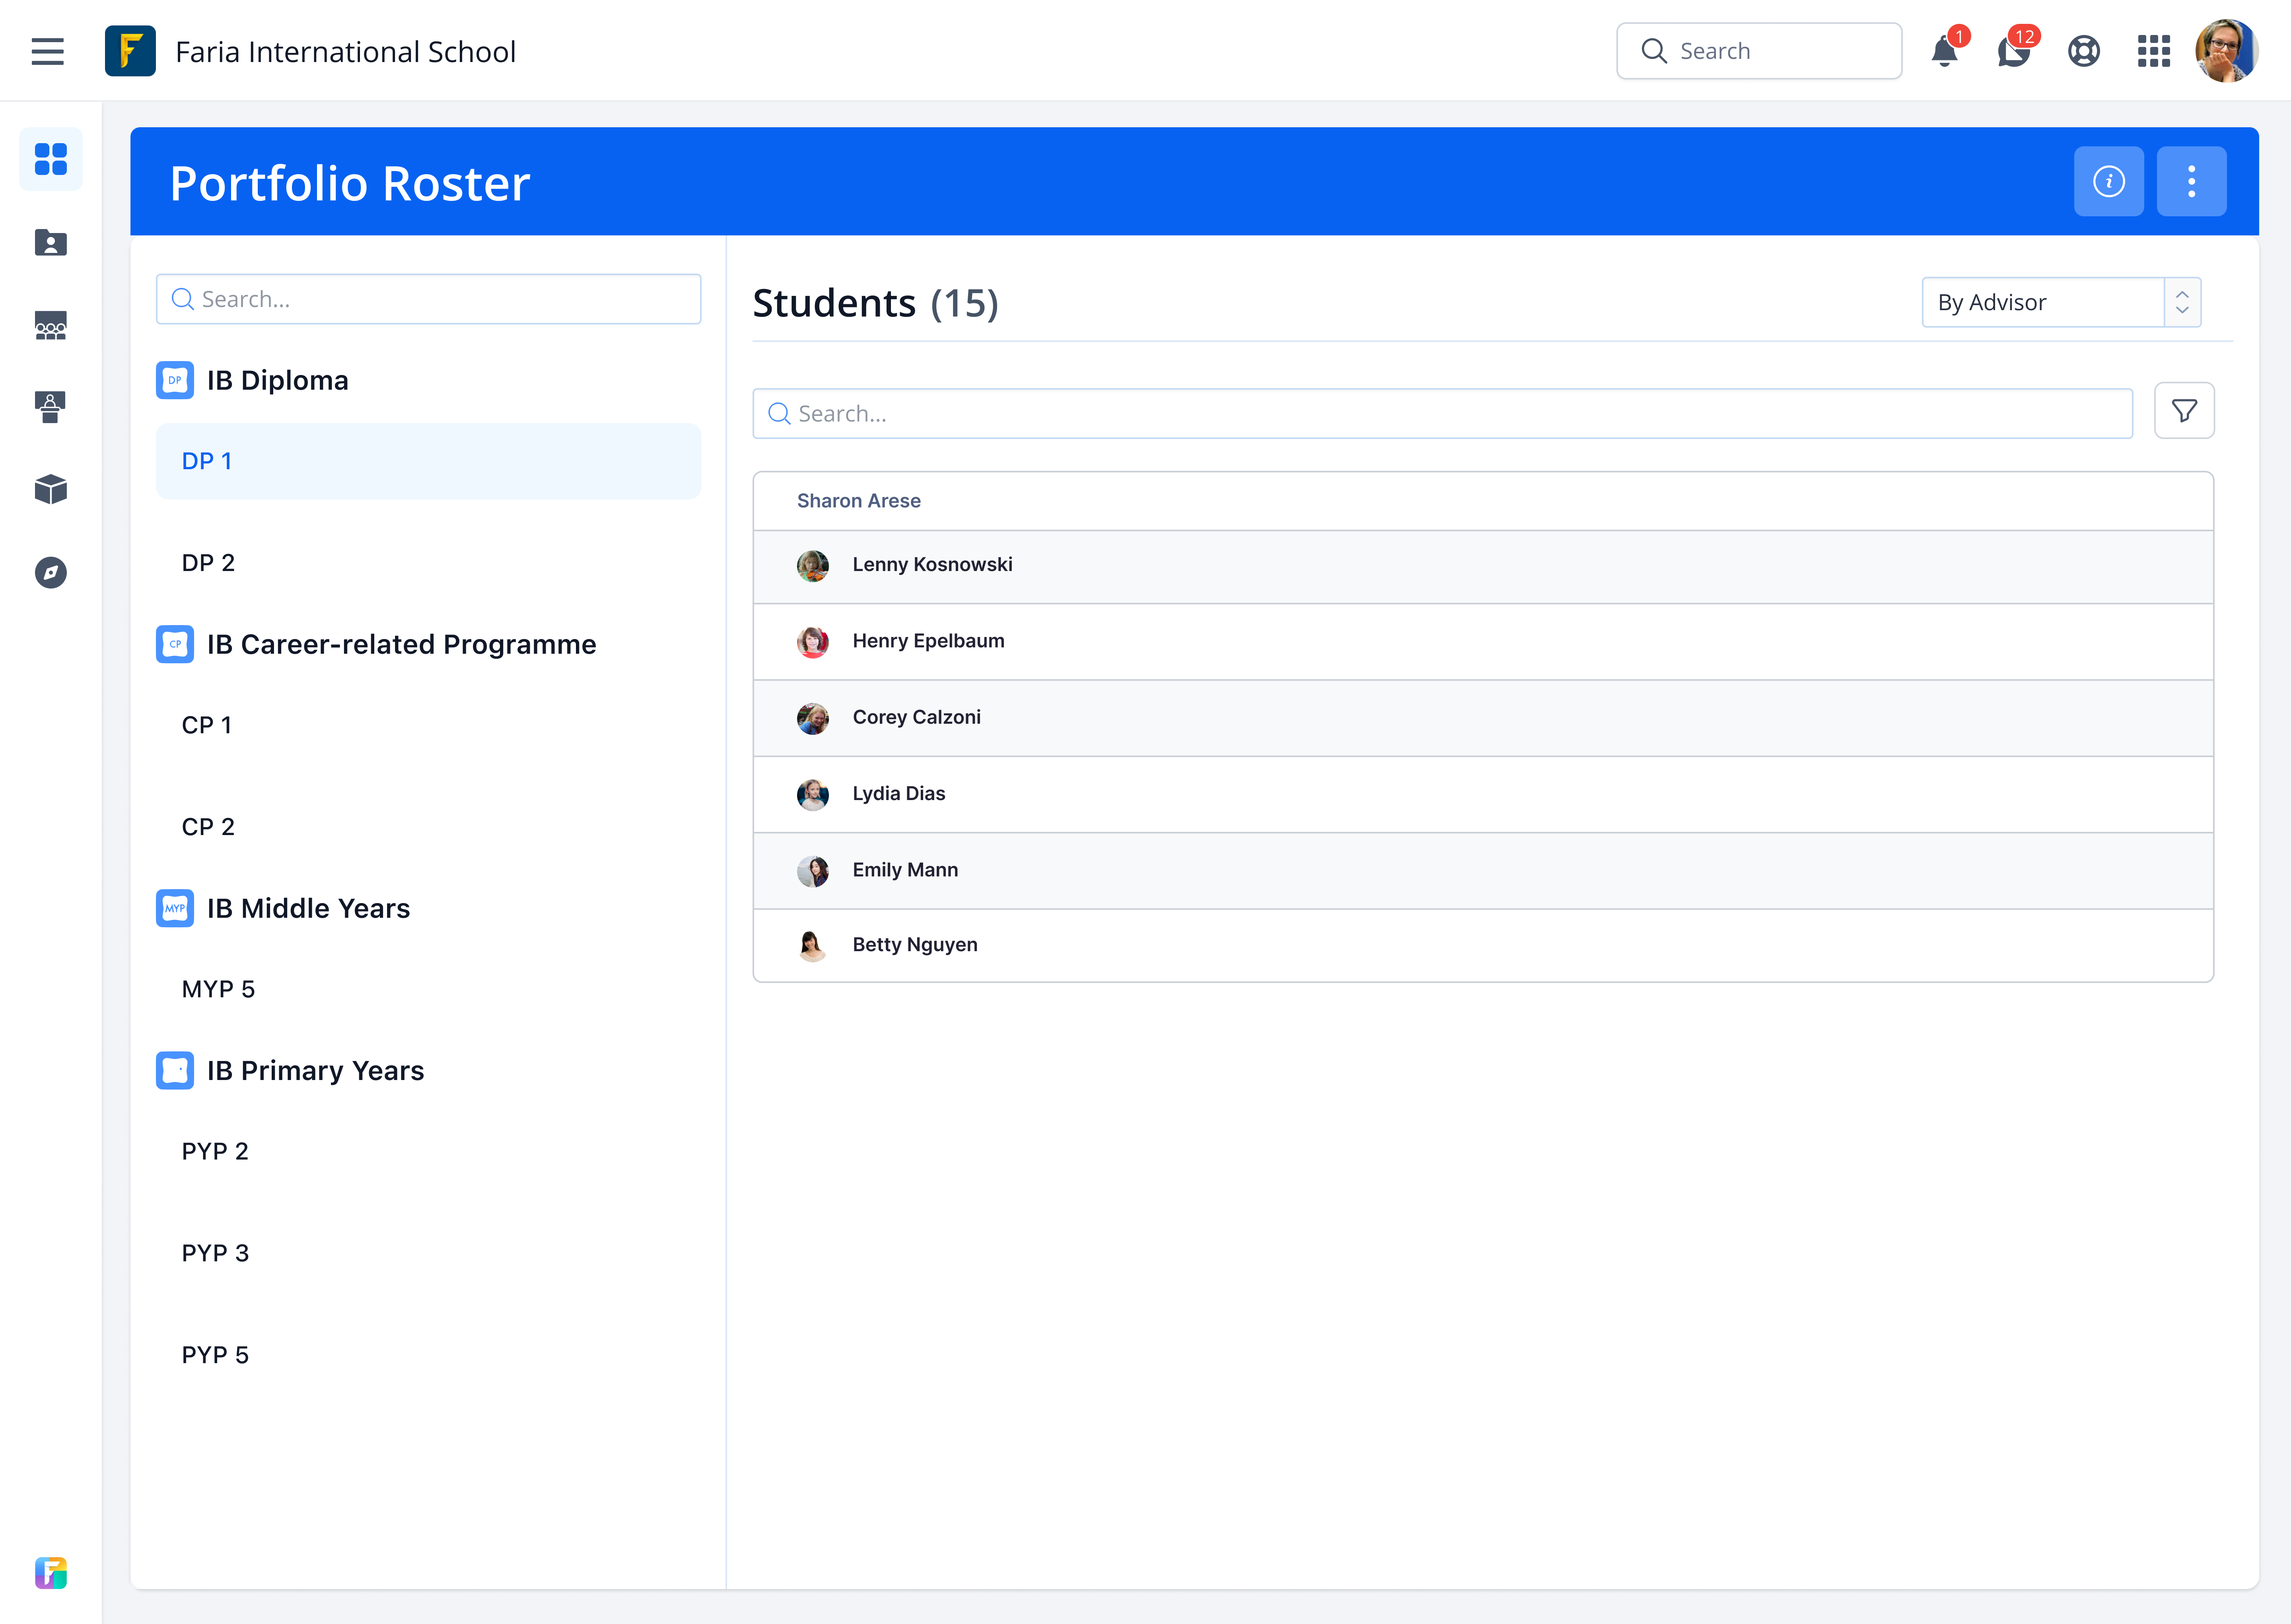The height and width of the screenshot is (1624, 2291).
Task: Click the dashboard grid sidebar icon
Action: [51, 159]
